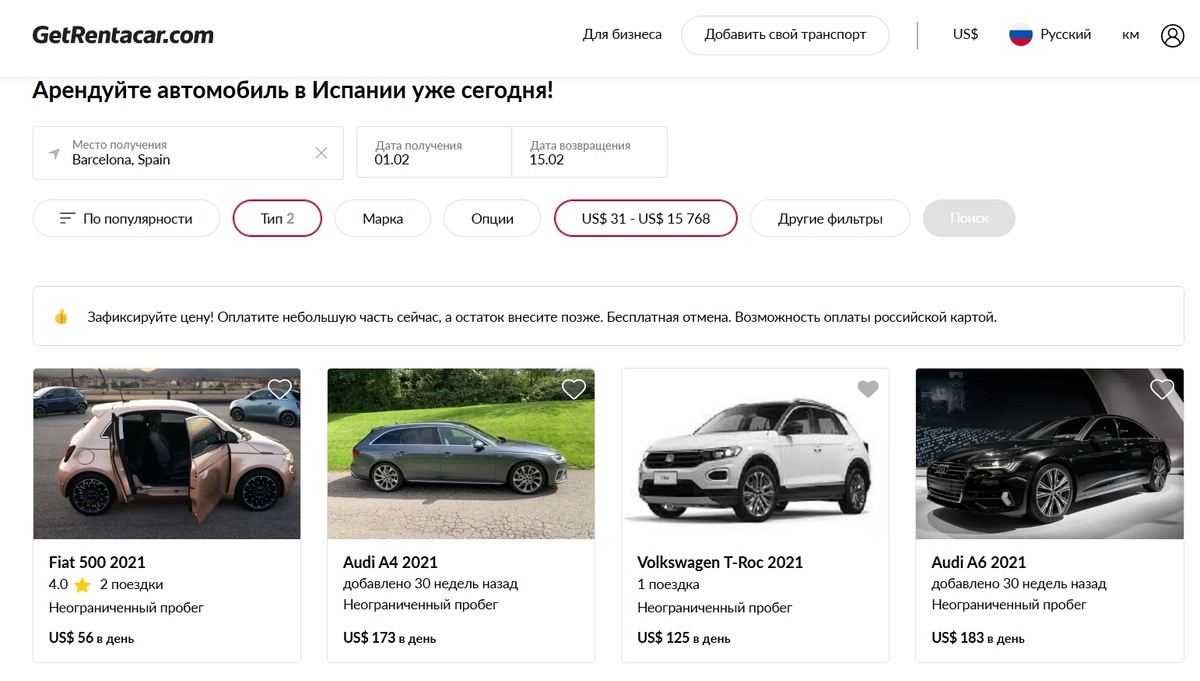
Task: Open the Марка brand filter
Action: [383, 218]
